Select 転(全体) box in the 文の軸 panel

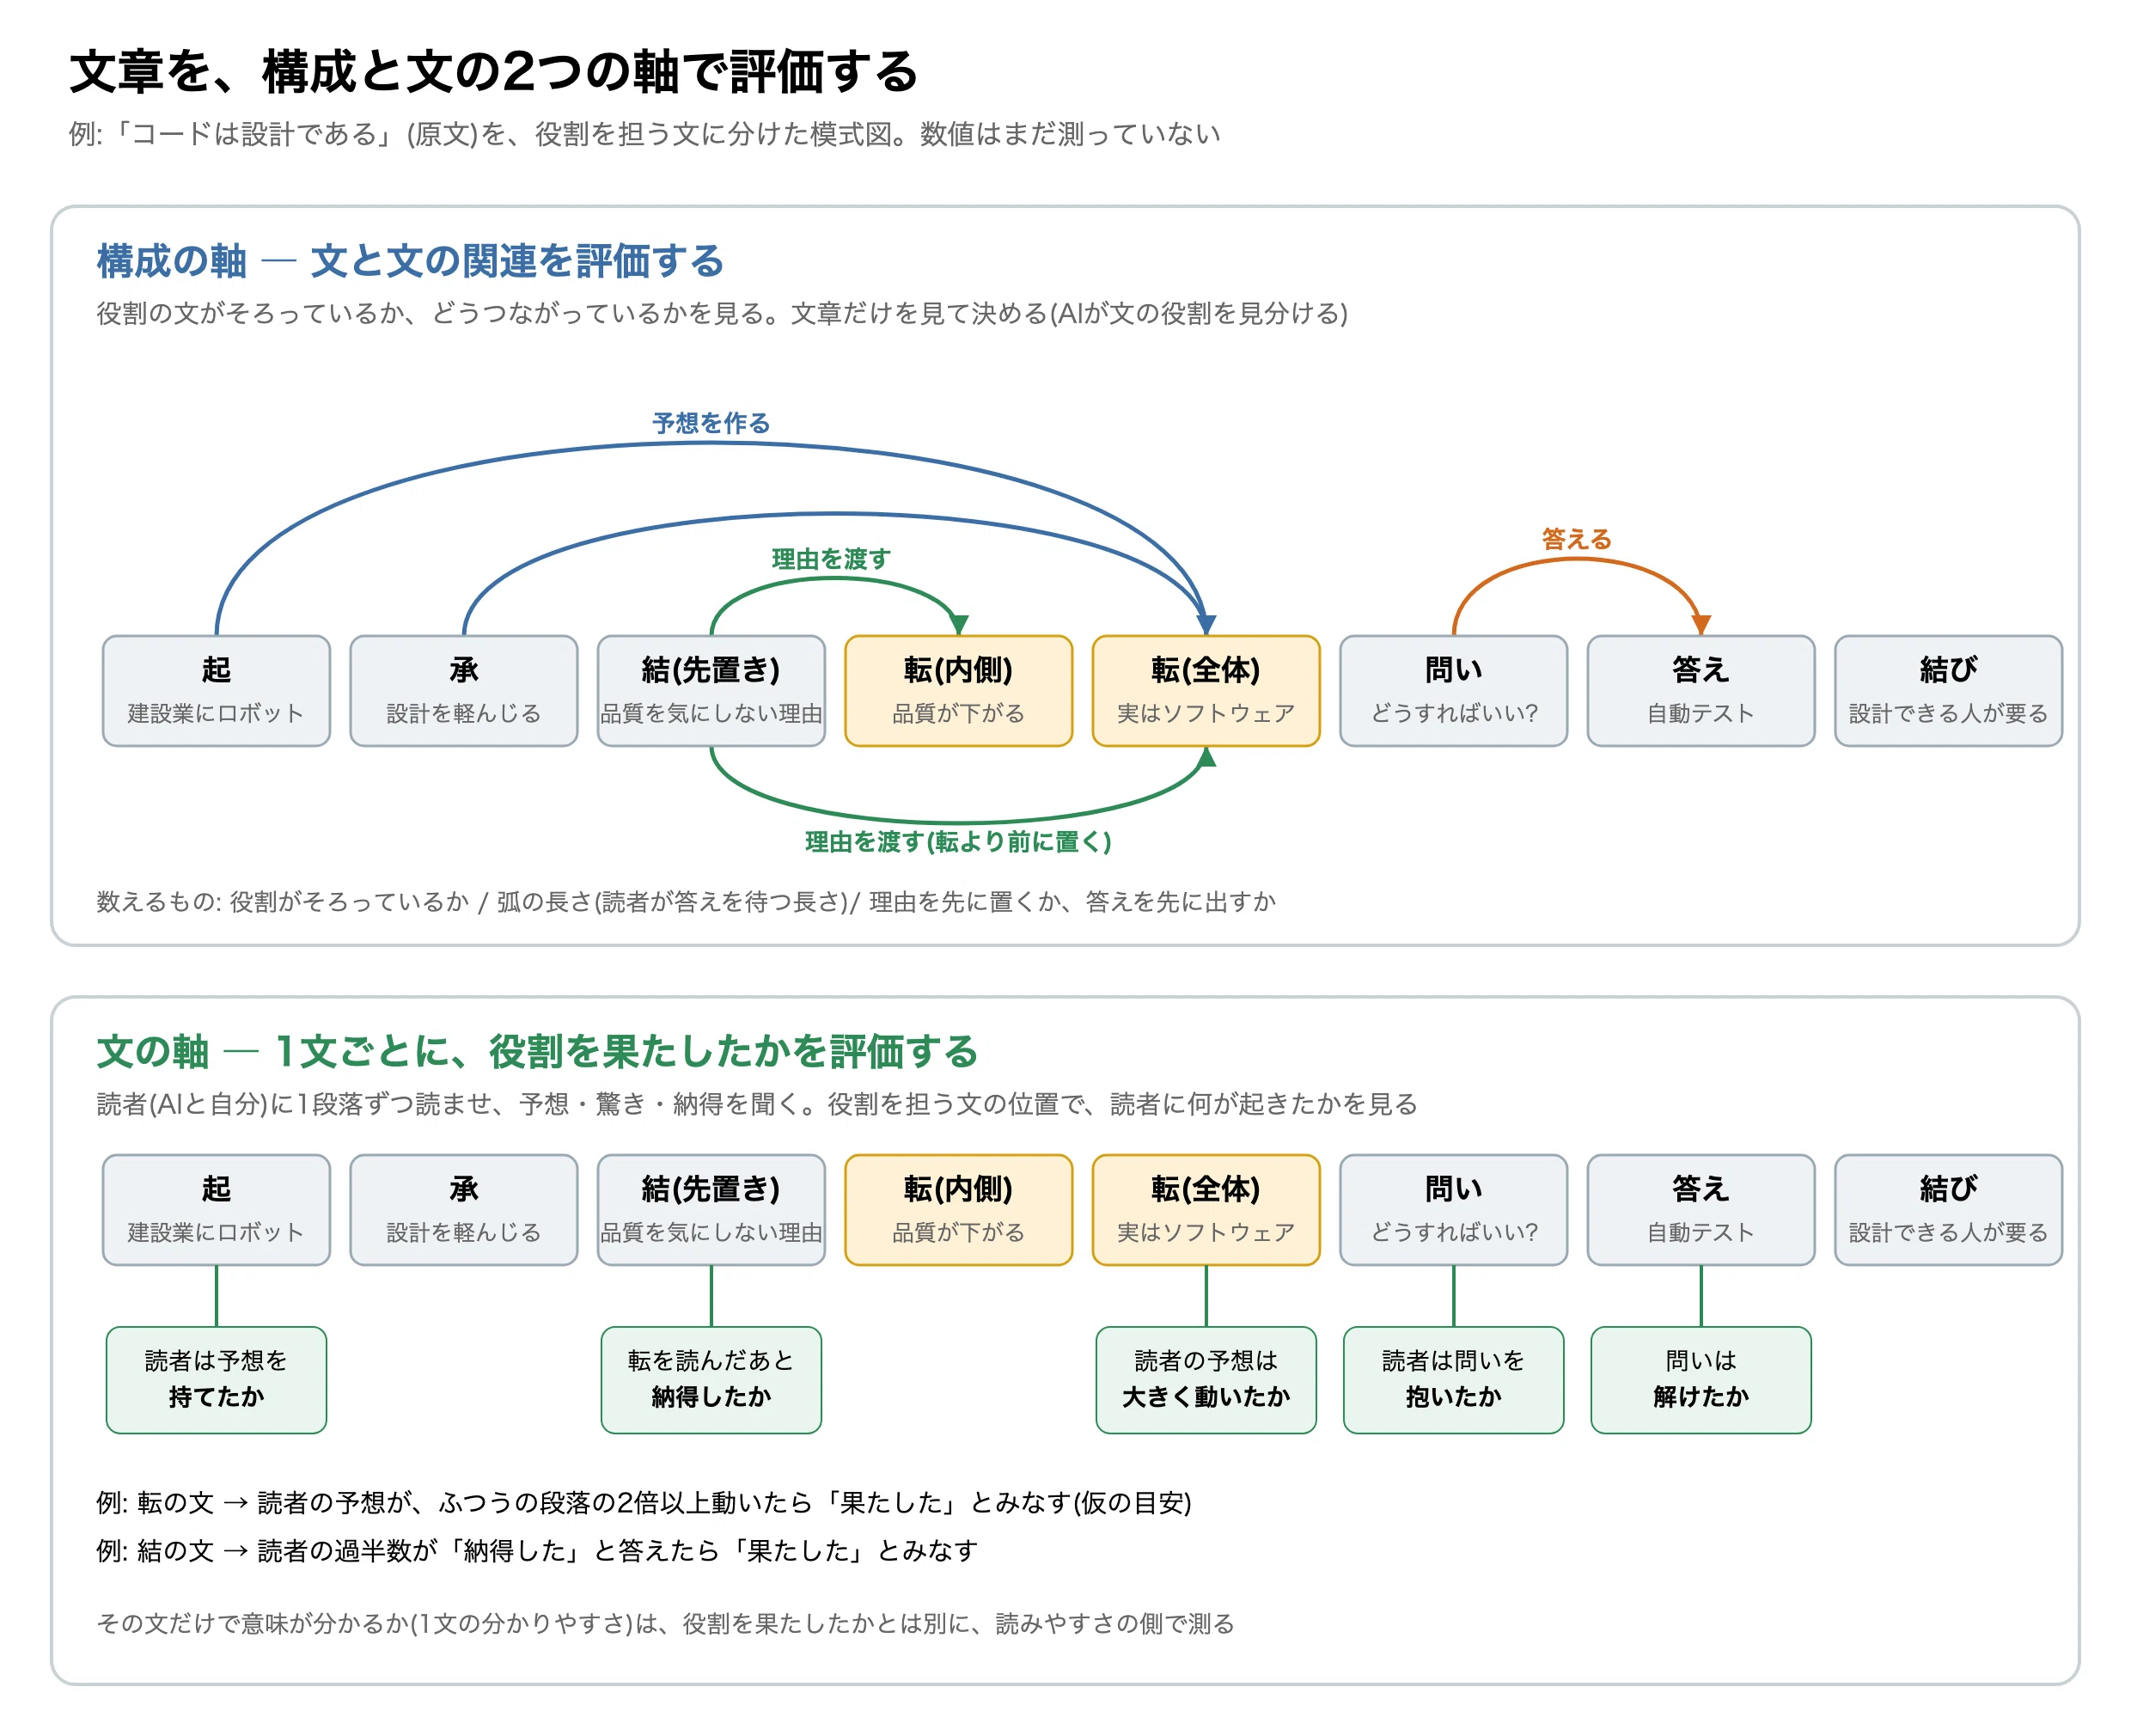(x=1206, y=1209)
